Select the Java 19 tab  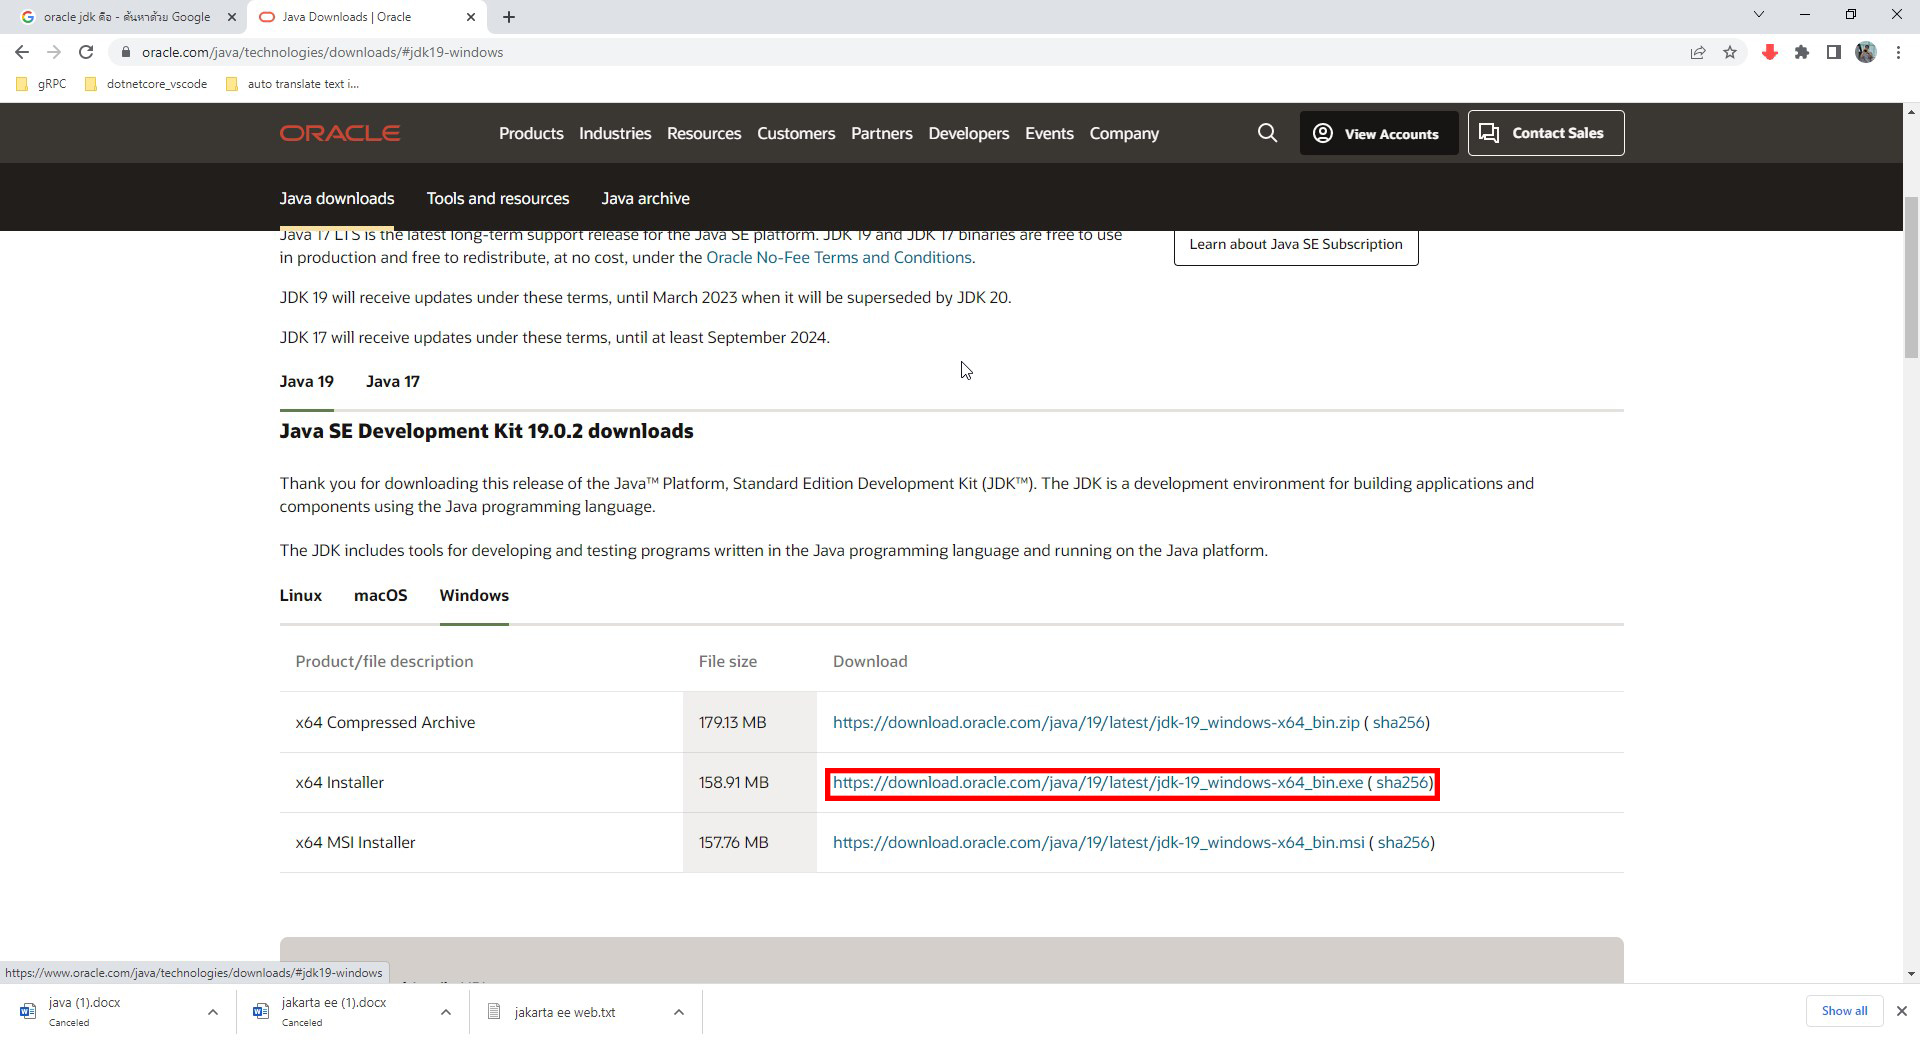307,381
